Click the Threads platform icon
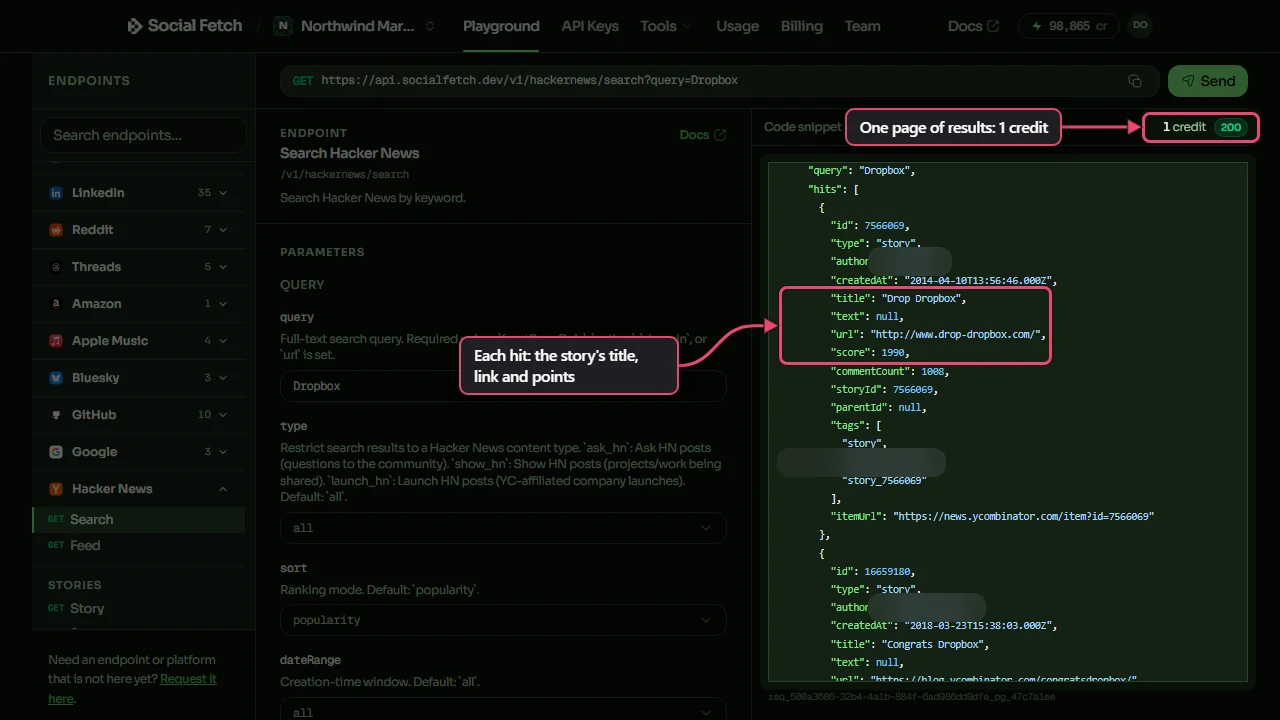 (x=56, y=267)
